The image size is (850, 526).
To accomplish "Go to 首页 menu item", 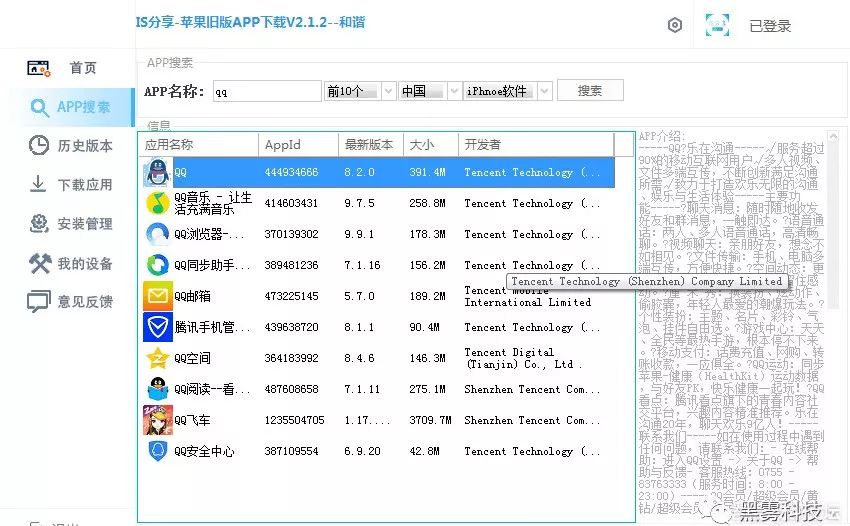I will coord(83,68).
